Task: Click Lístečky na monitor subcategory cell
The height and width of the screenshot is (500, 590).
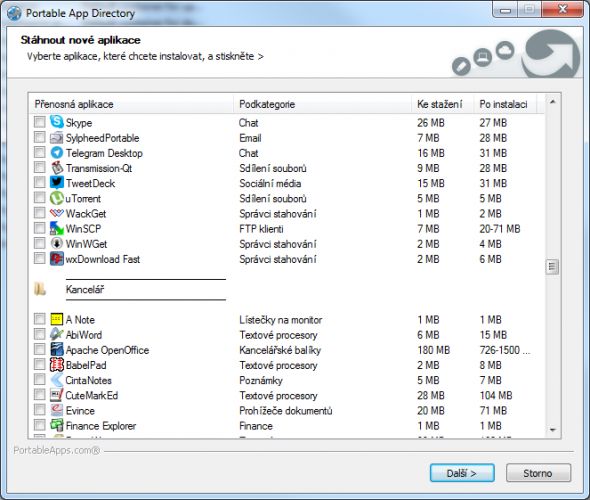Action: tap(281, 320)
